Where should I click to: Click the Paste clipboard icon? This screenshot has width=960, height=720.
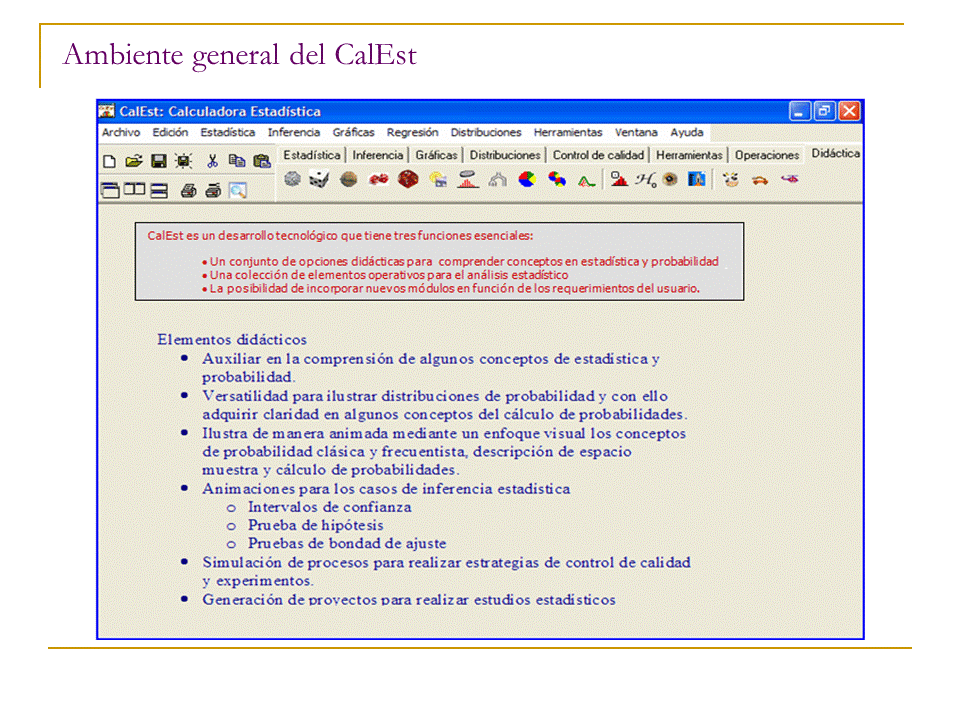pos(262,161)
